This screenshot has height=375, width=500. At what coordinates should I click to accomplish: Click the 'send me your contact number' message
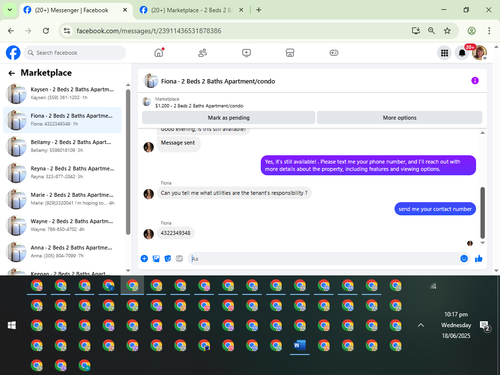click(435, 209)
